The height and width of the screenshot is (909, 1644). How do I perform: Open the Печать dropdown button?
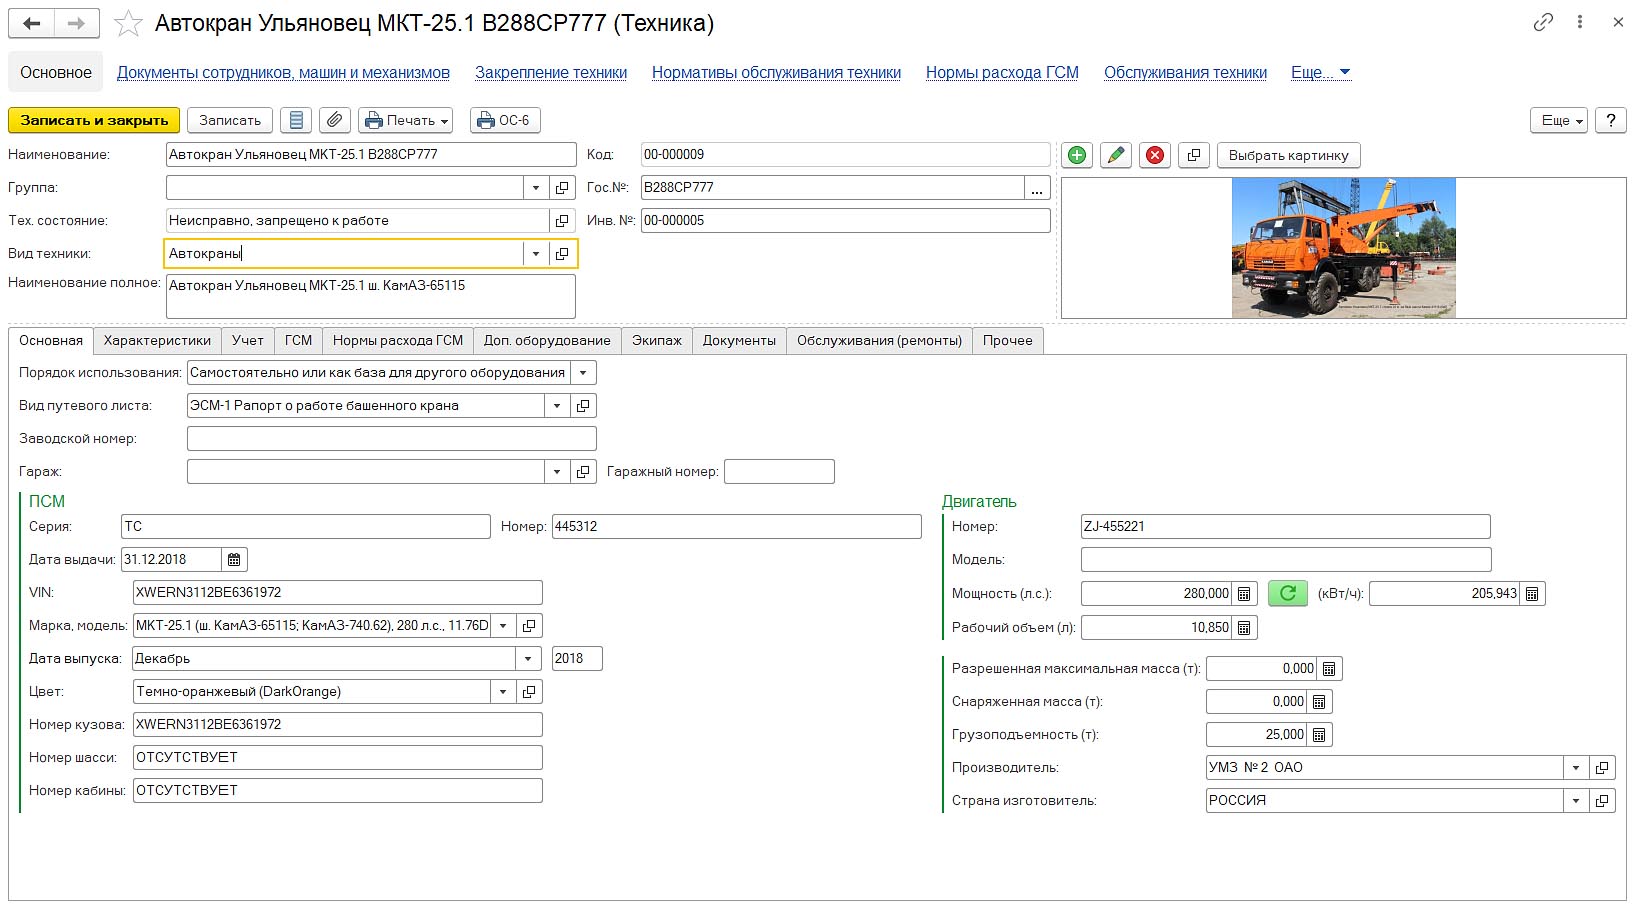coord(406,120)
